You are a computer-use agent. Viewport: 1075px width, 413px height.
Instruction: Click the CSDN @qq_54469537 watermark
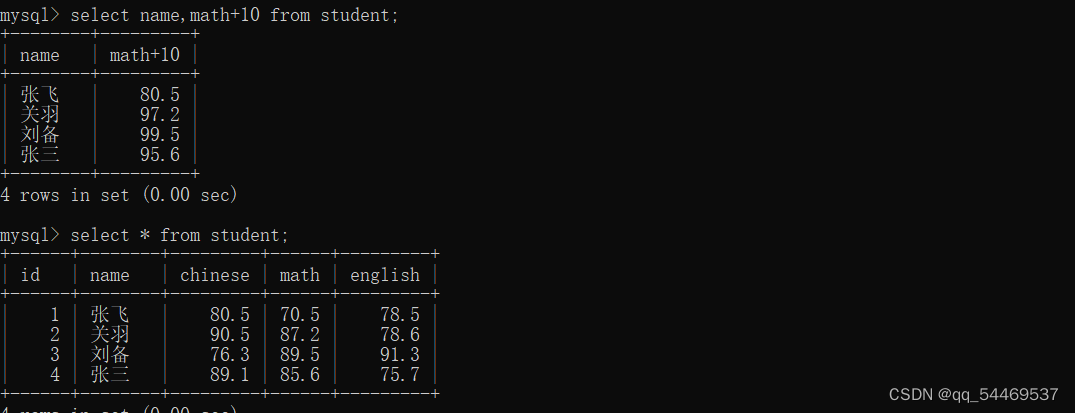(x=973, y=394)
